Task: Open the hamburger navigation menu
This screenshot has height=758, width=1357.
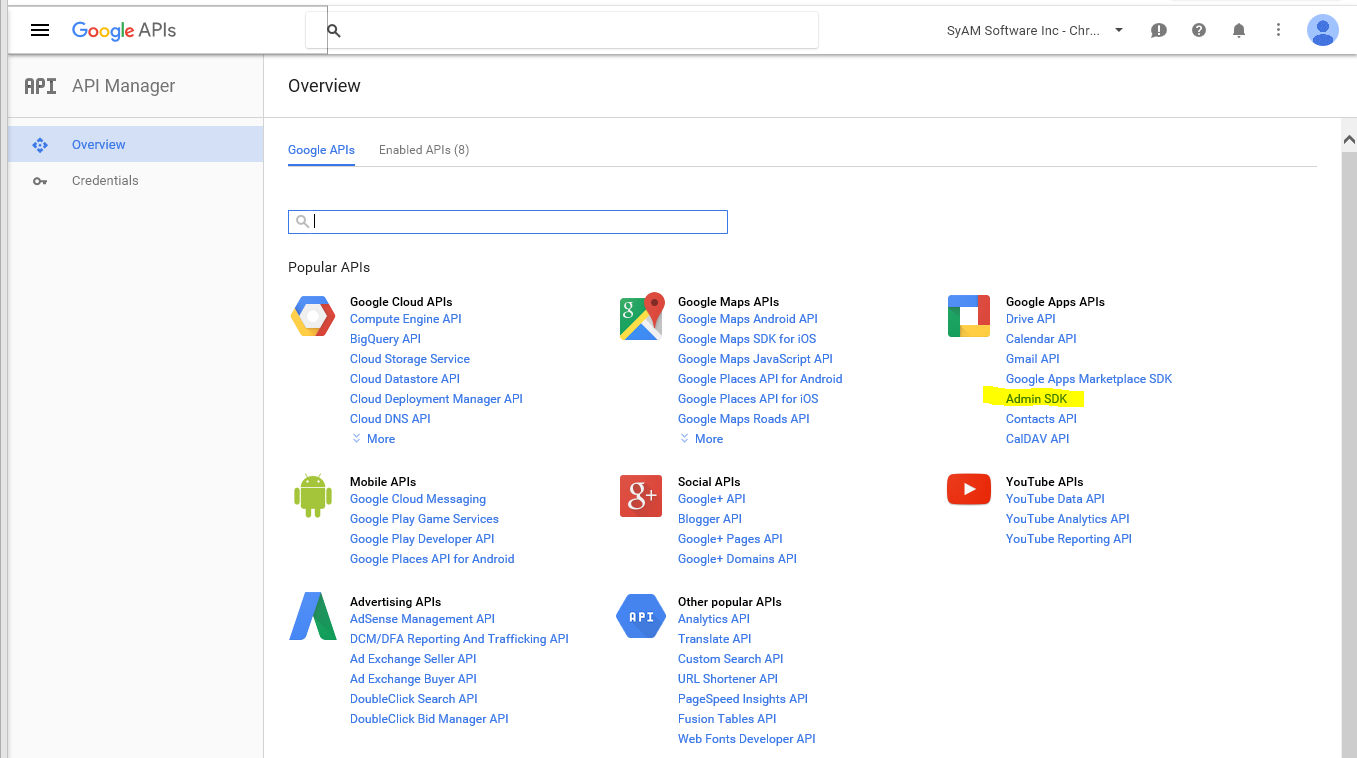Action: pyautogui.click(x=40, y=30)
